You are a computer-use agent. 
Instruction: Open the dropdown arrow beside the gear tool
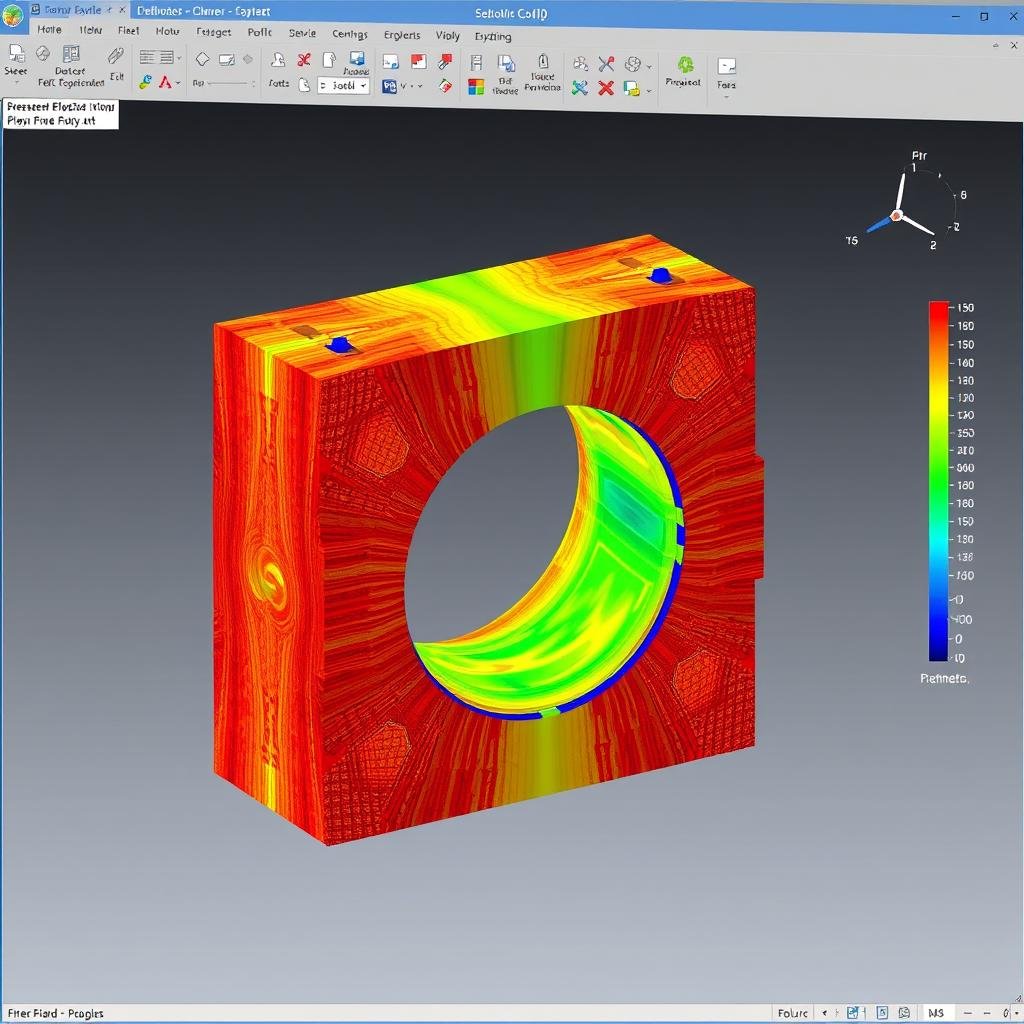[650, 65]
